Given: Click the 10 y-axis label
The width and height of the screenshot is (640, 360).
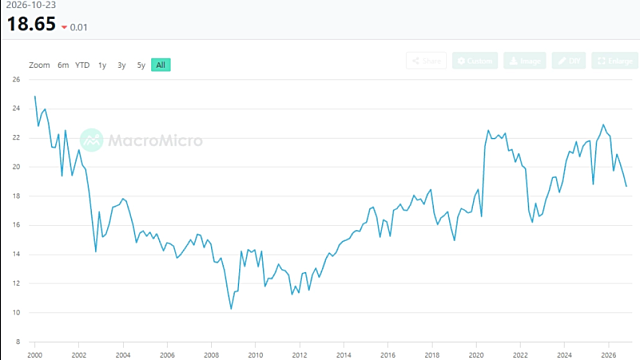Looking at the screenshot, I should [16, 313].
